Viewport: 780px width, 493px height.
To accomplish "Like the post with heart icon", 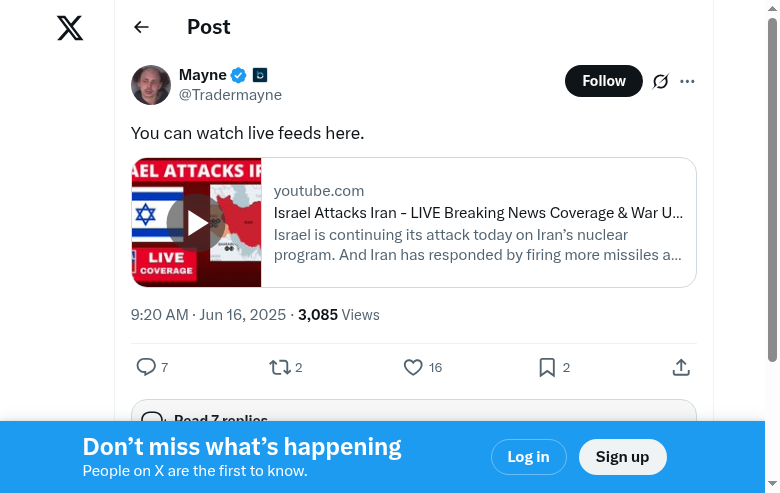I will (413, 367).
